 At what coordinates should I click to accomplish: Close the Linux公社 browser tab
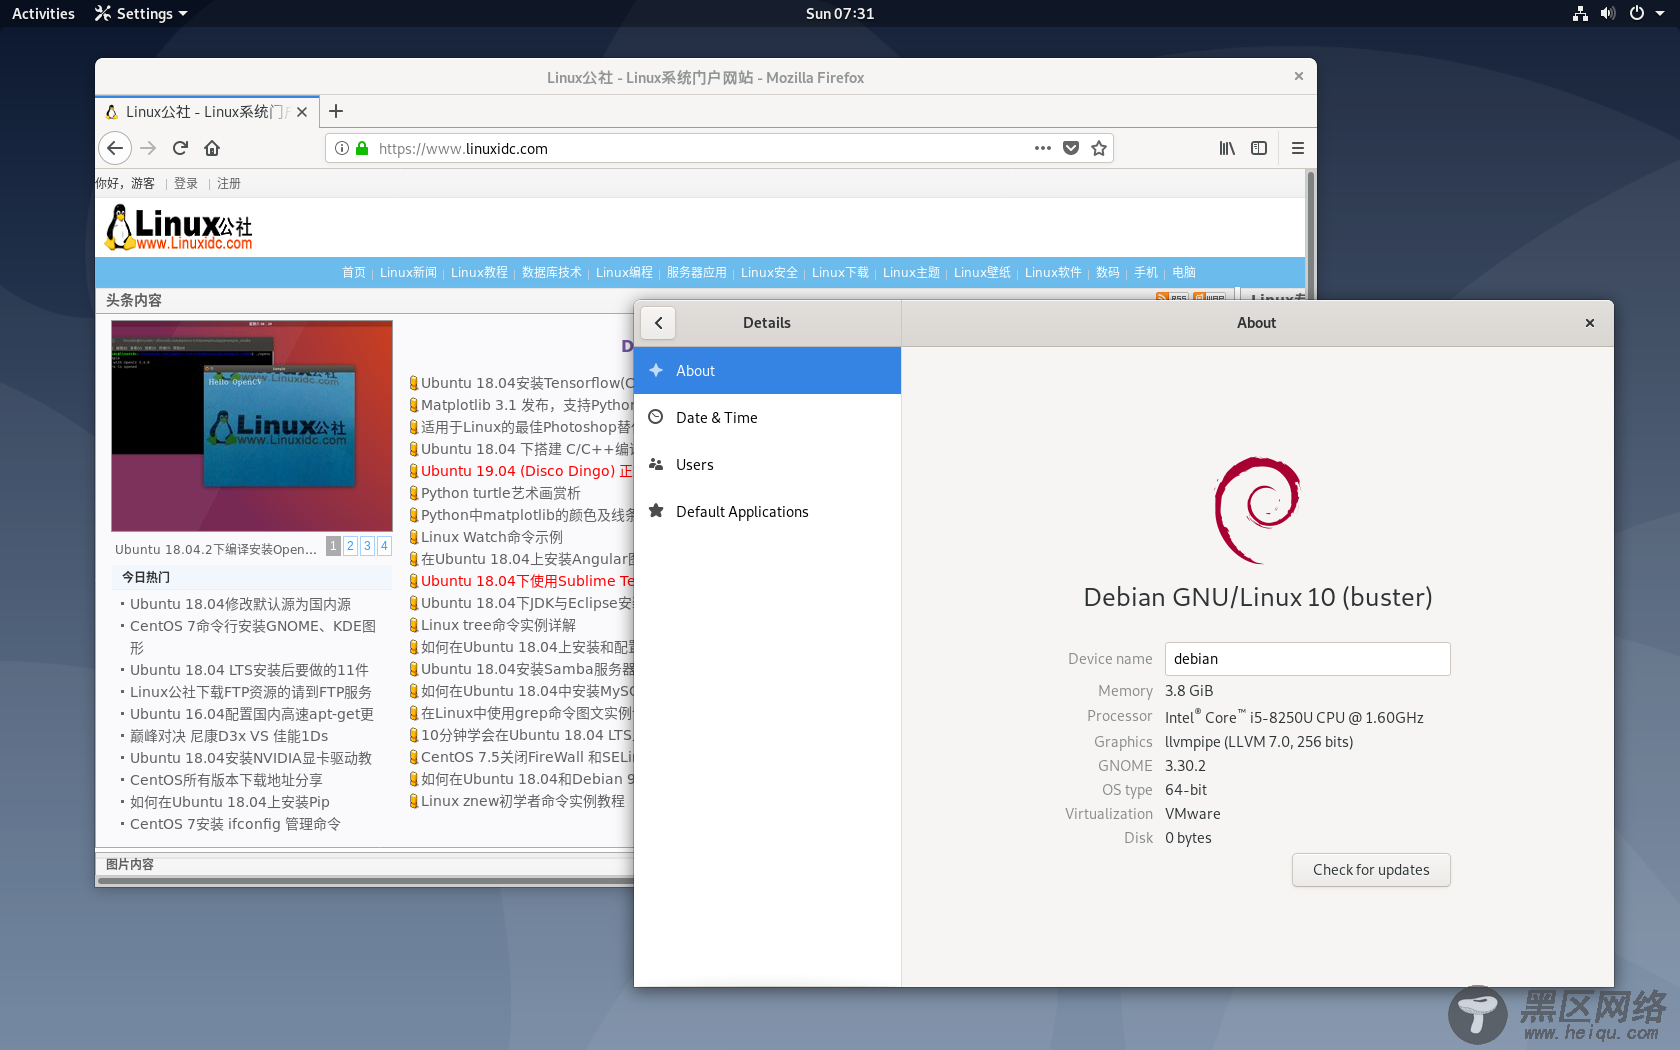(x=302, y=112)
